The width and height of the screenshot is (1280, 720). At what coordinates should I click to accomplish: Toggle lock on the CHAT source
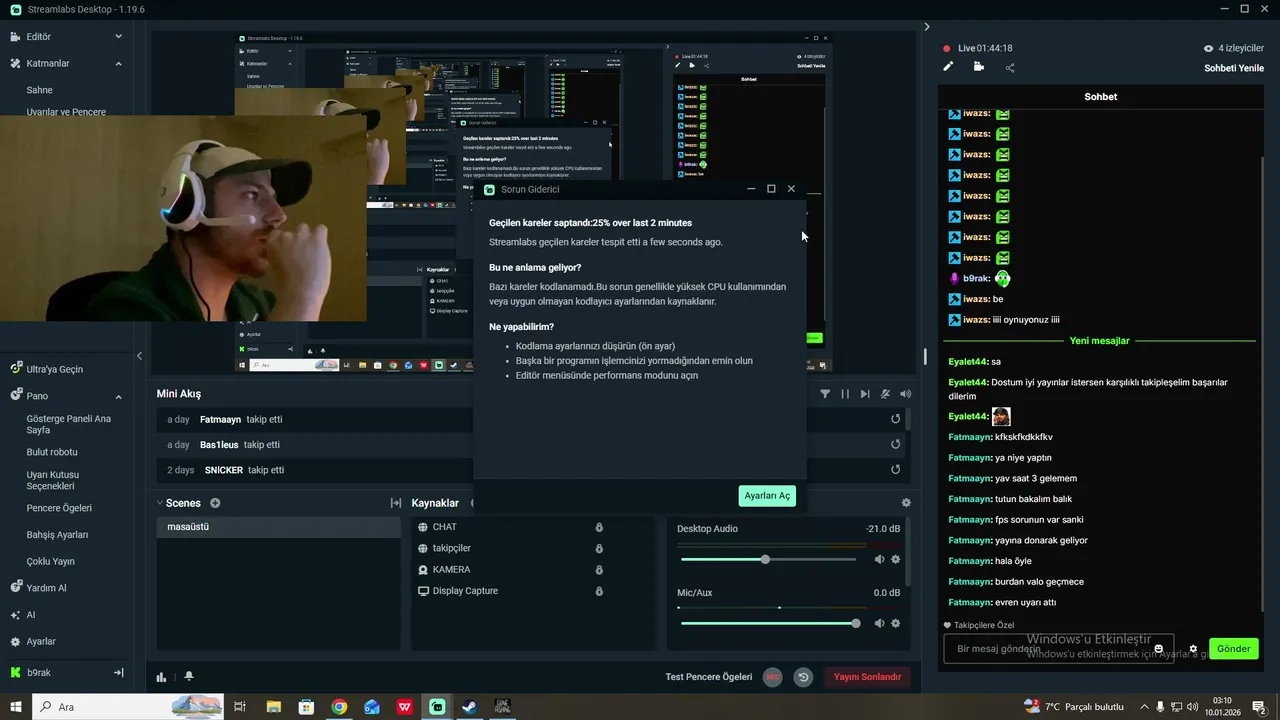pyautogui.click(x=599, y=527)
